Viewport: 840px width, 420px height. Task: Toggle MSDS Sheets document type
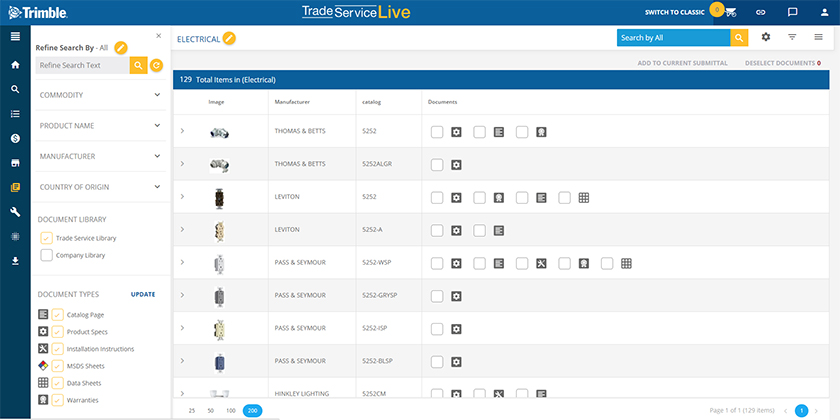point(58,366)
